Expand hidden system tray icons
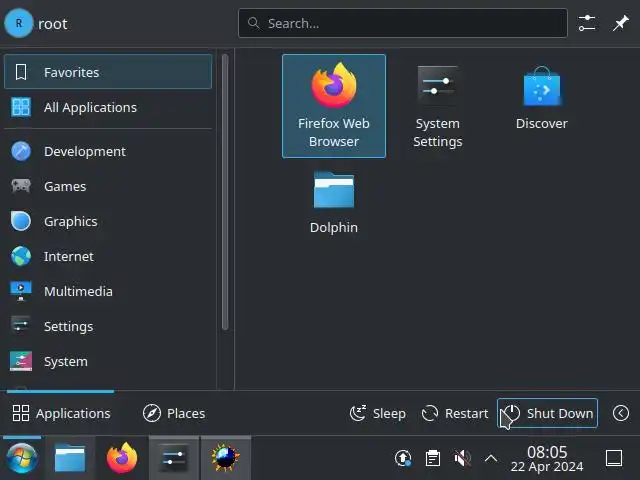Screen dimensions: 640x480 (491, 458)
